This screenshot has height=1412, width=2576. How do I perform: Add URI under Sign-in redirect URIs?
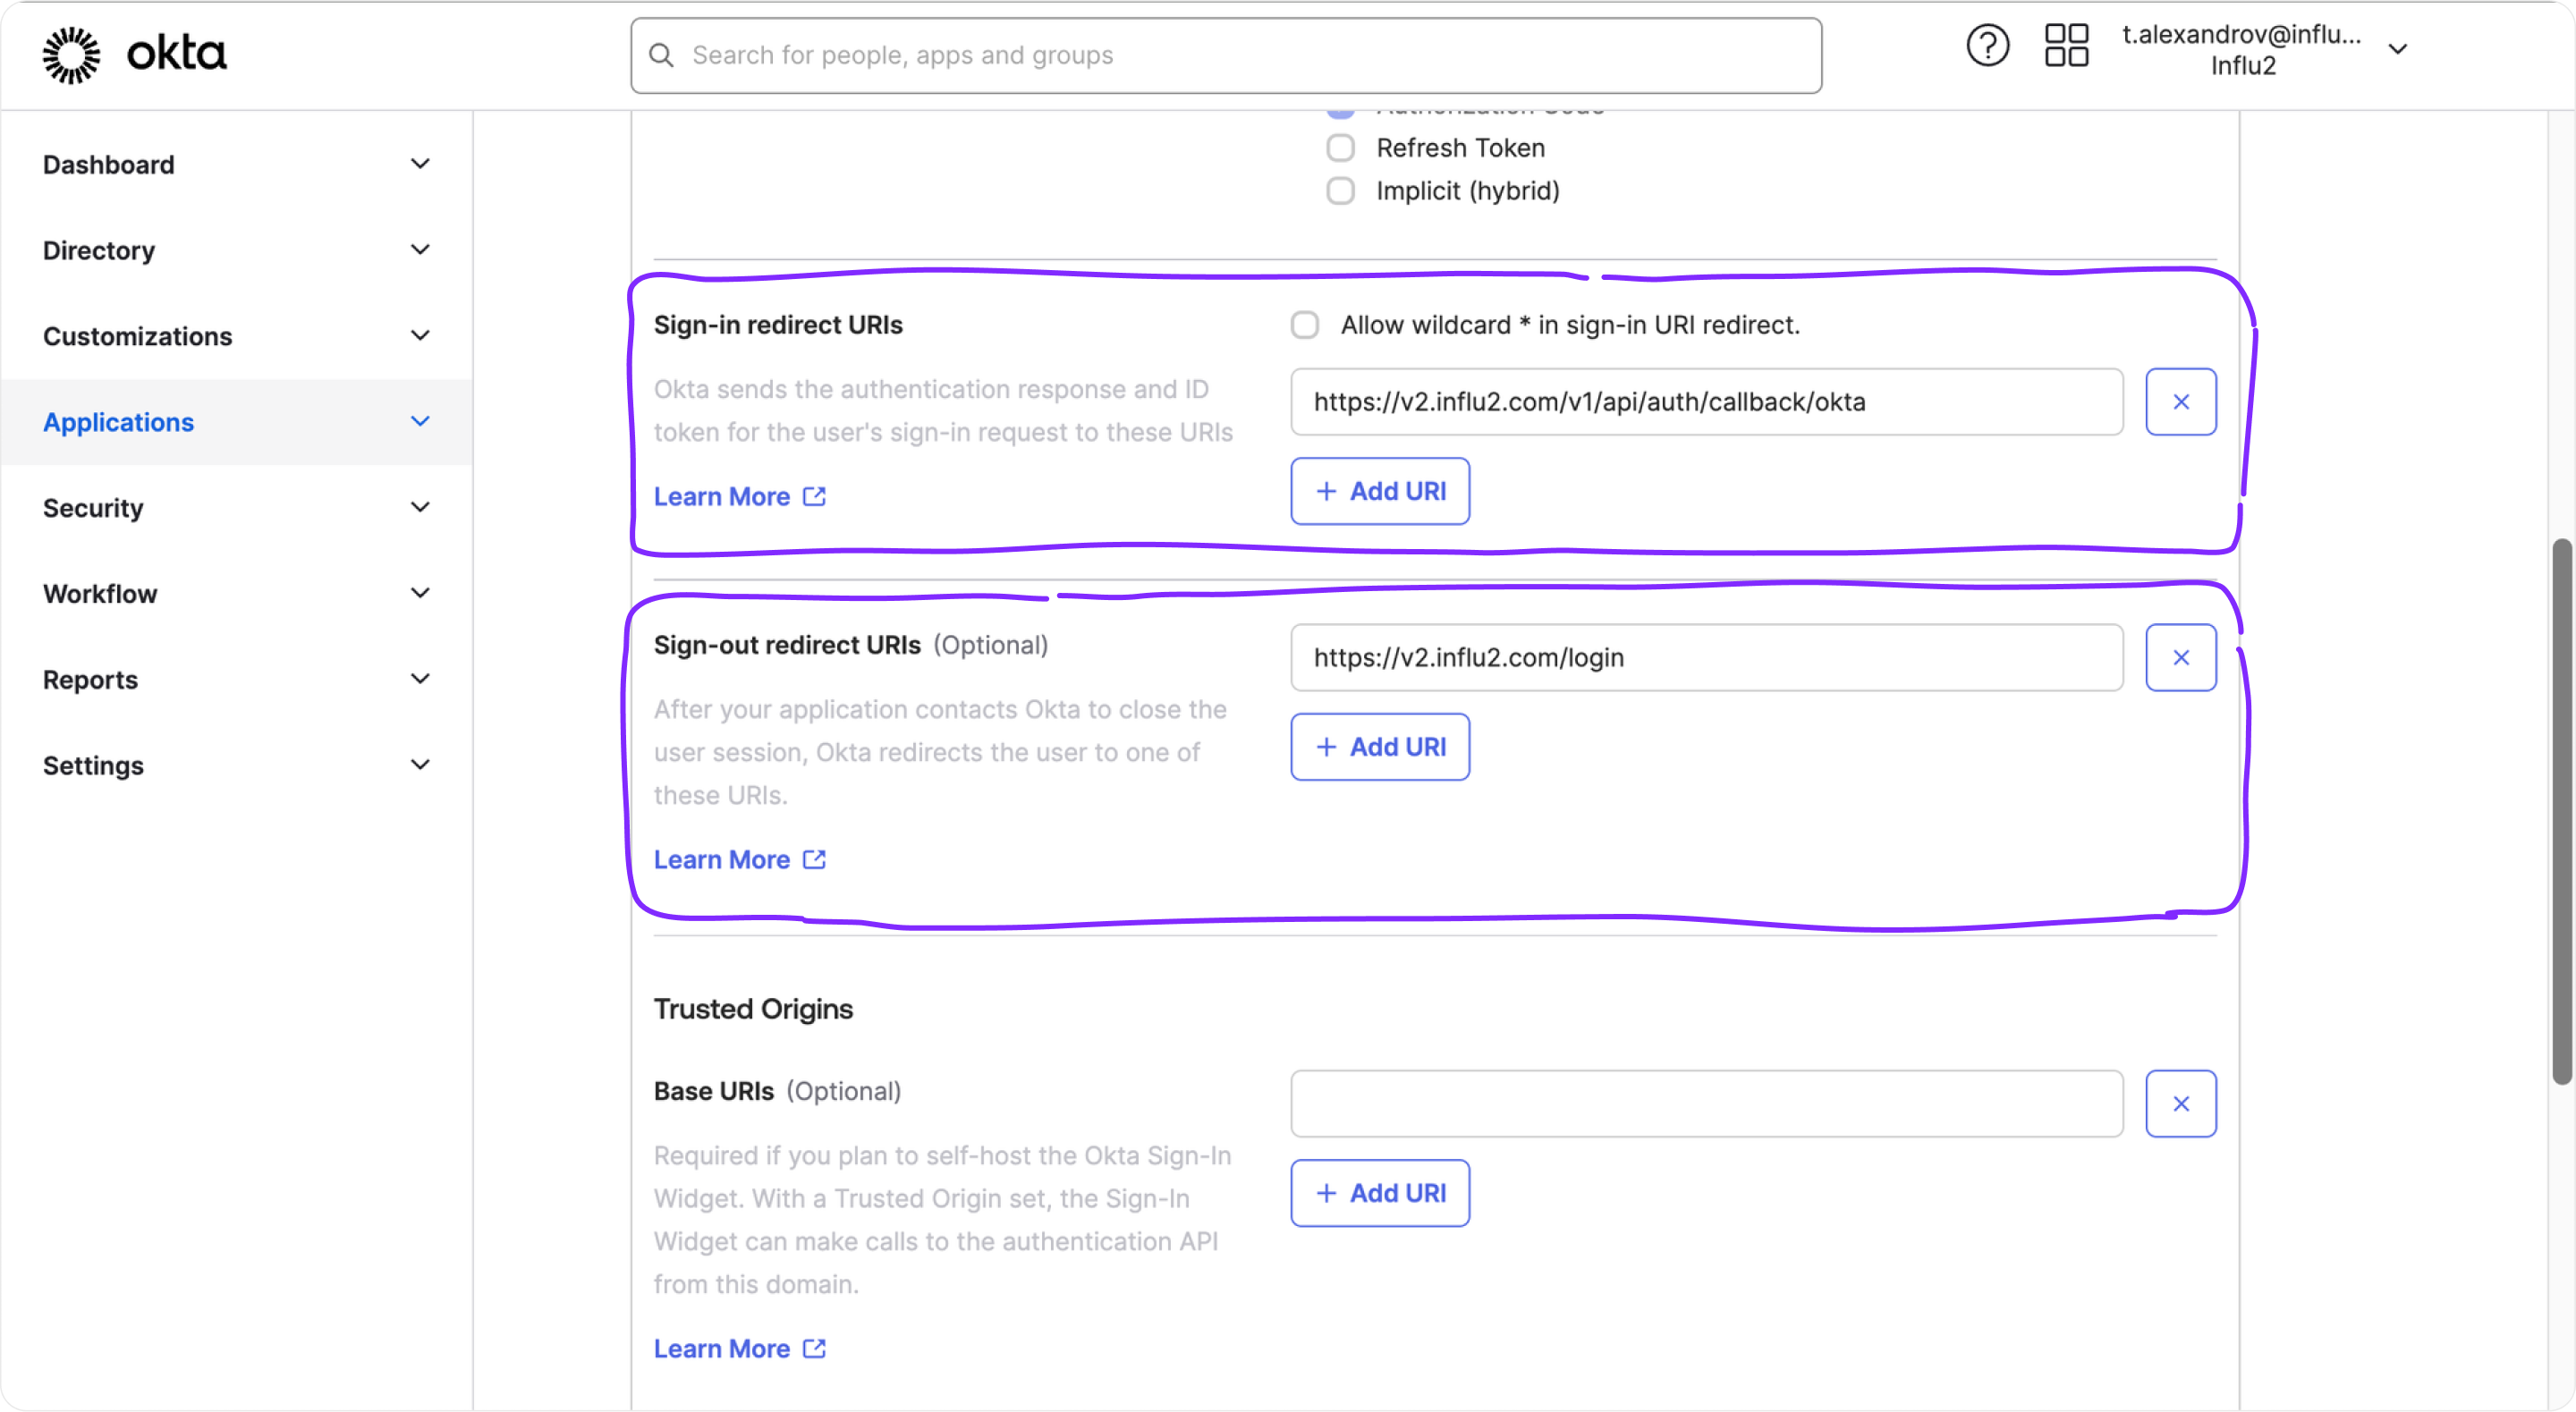pos(1380,491)
